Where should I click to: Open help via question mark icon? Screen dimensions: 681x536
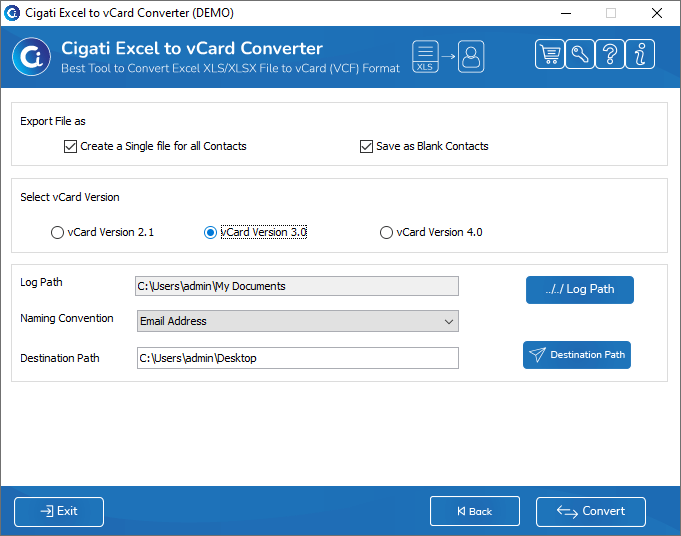click(610, 54)
